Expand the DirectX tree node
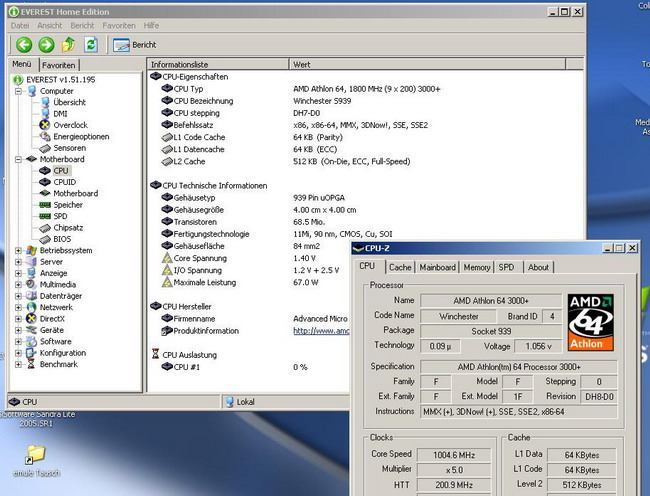The width and height of the screenshot is (650, 496). [x=18, y=319]
